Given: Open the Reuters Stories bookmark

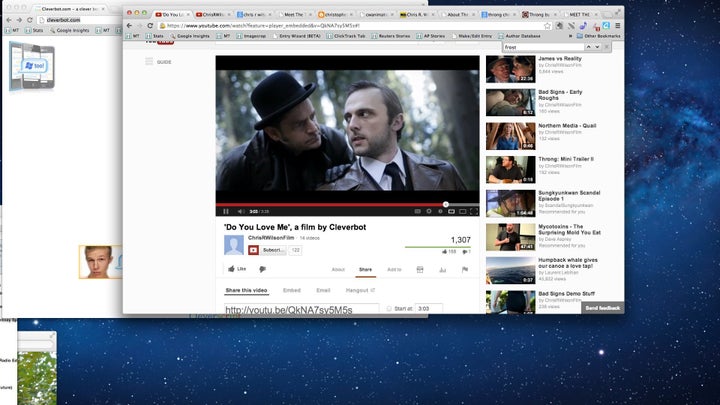Looking at the screenshot, I should coord(390,36).
